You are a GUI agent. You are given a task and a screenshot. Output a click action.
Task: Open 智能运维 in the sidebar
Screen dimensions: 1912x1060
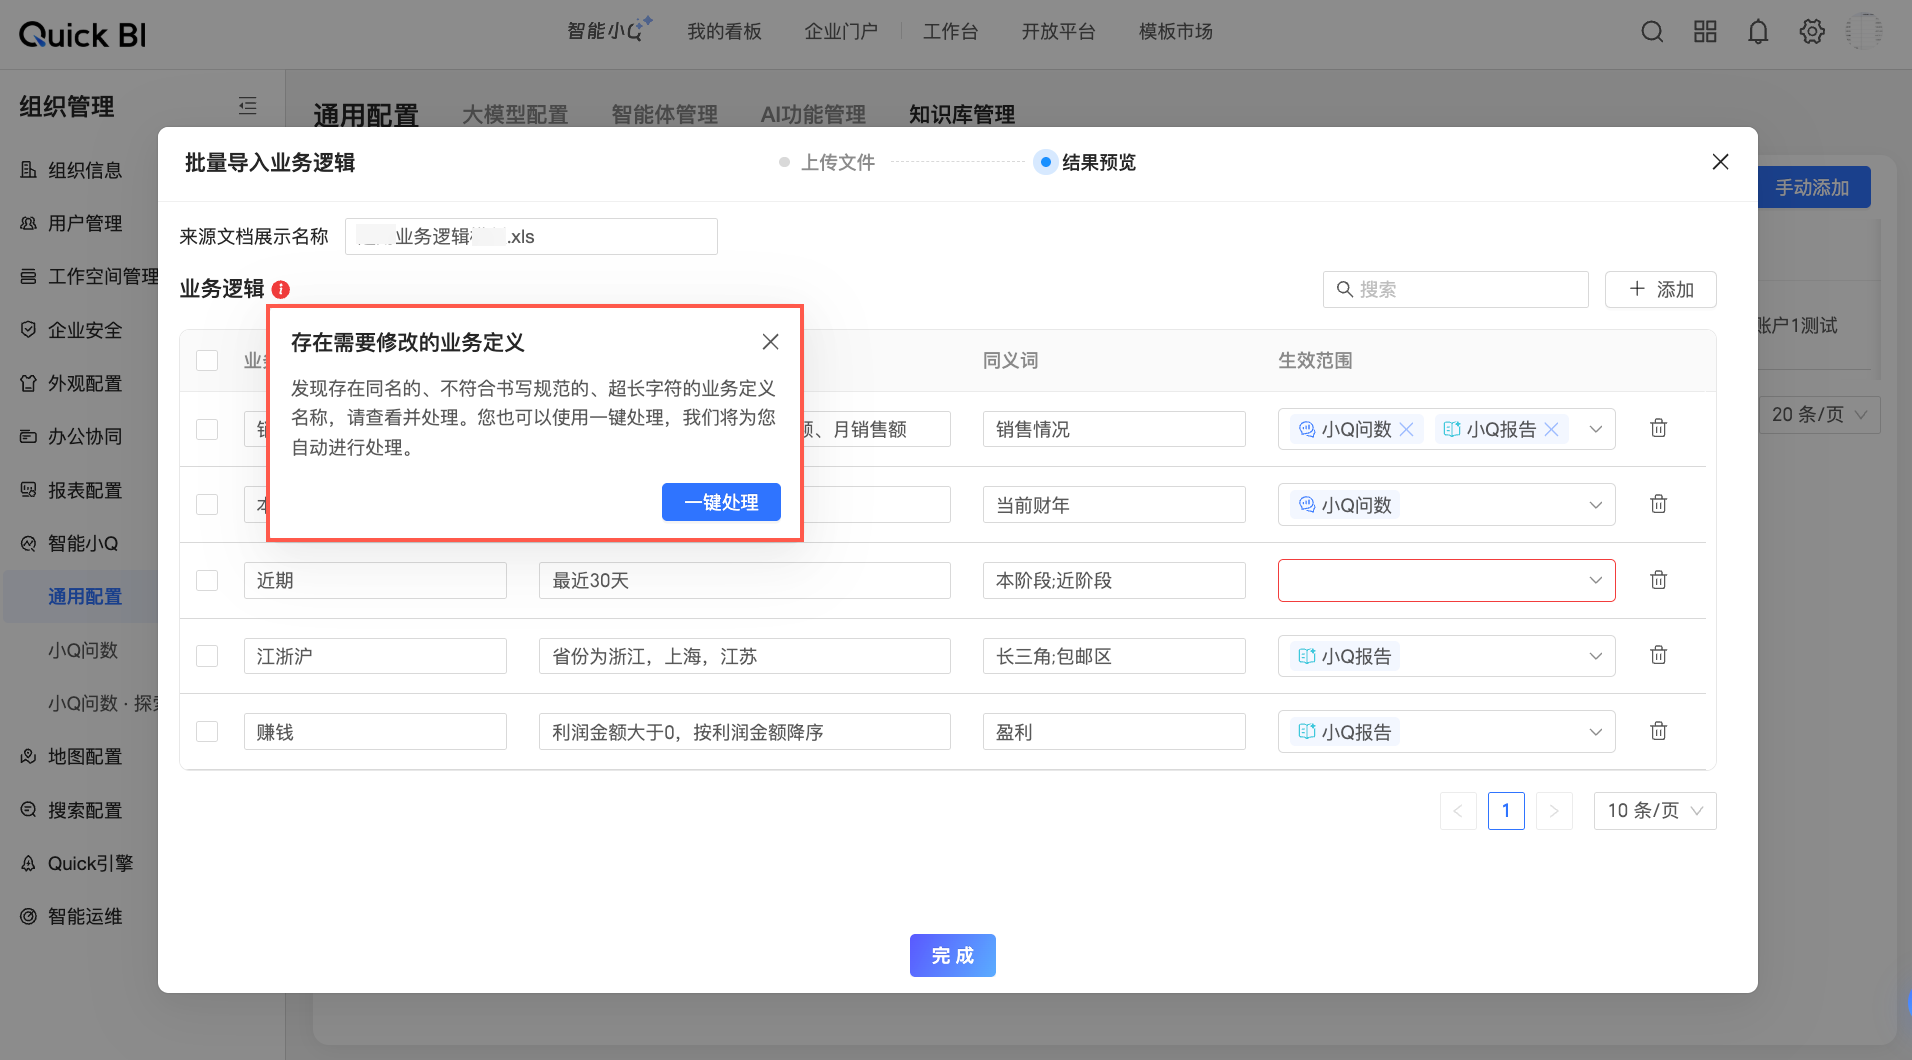click(85, 916)
